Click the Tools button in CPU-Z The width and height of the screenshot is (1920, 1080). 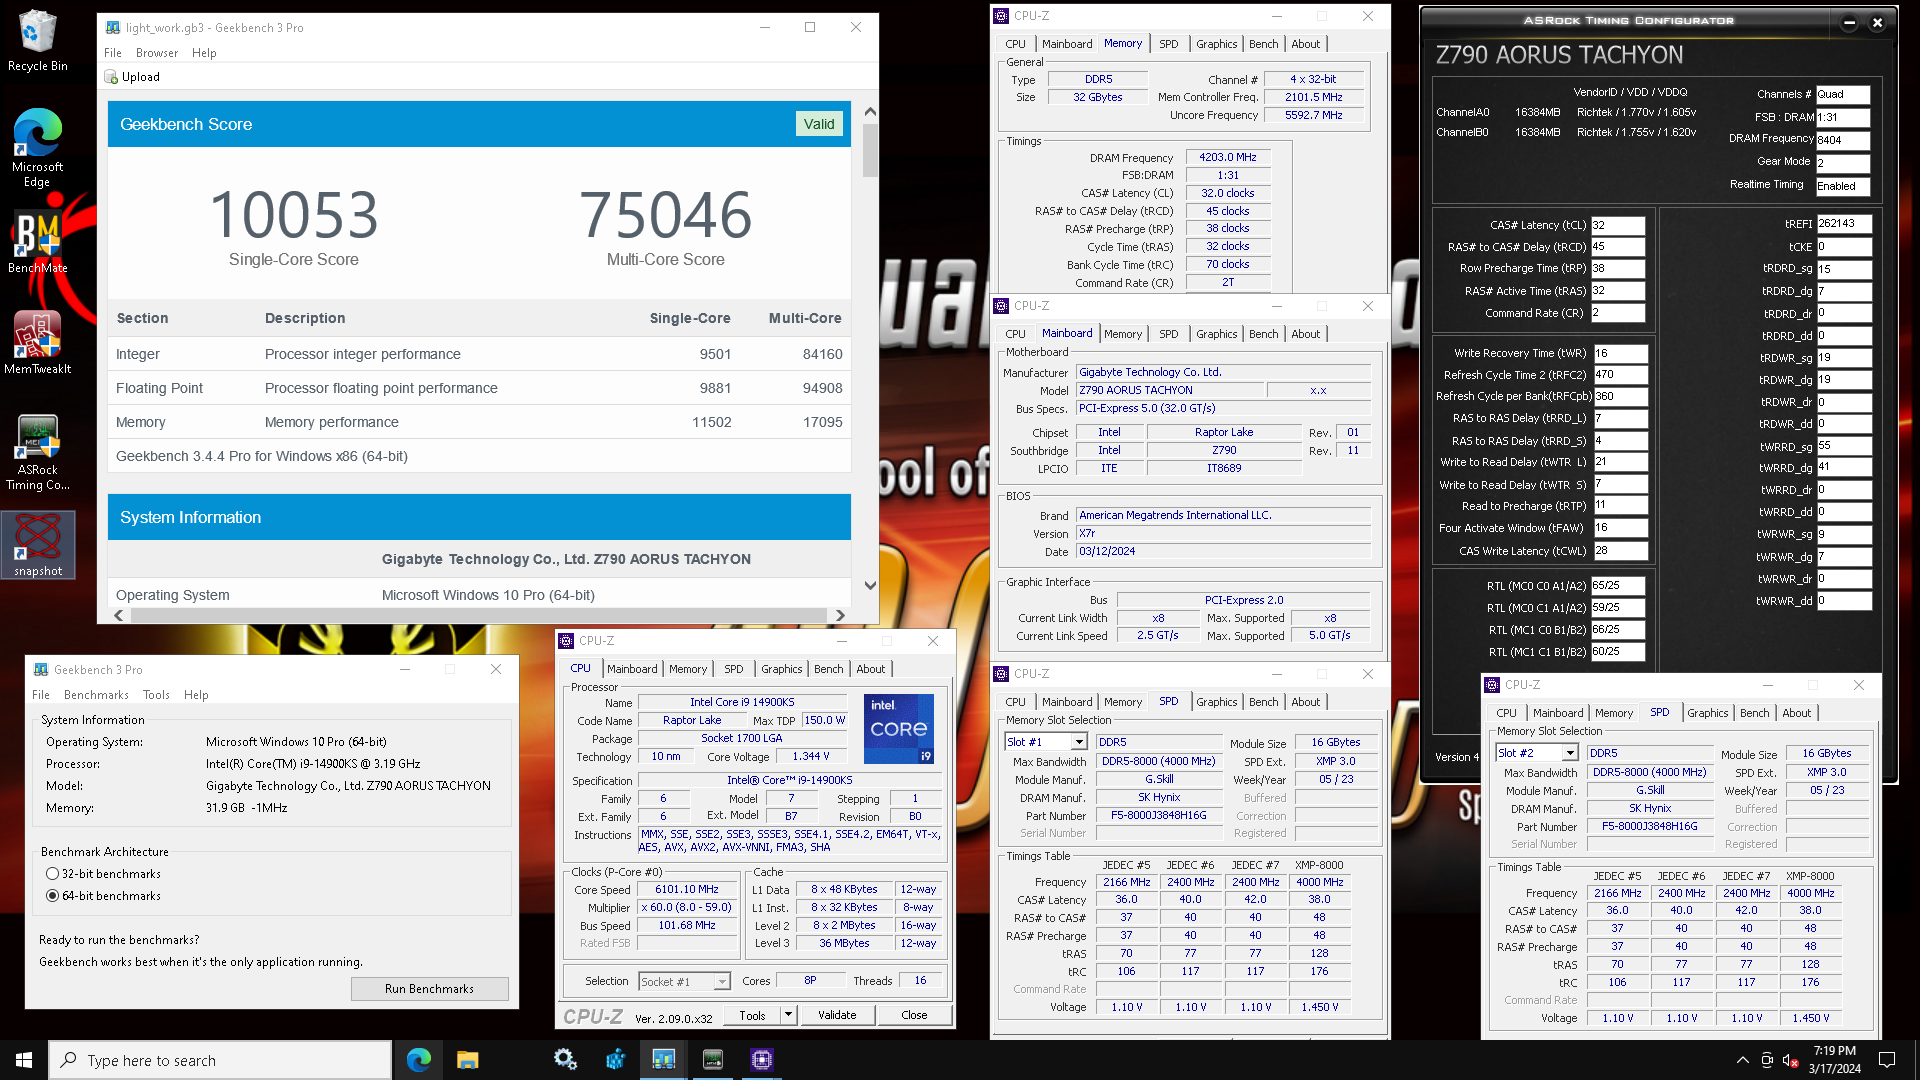click(753, 1015)
